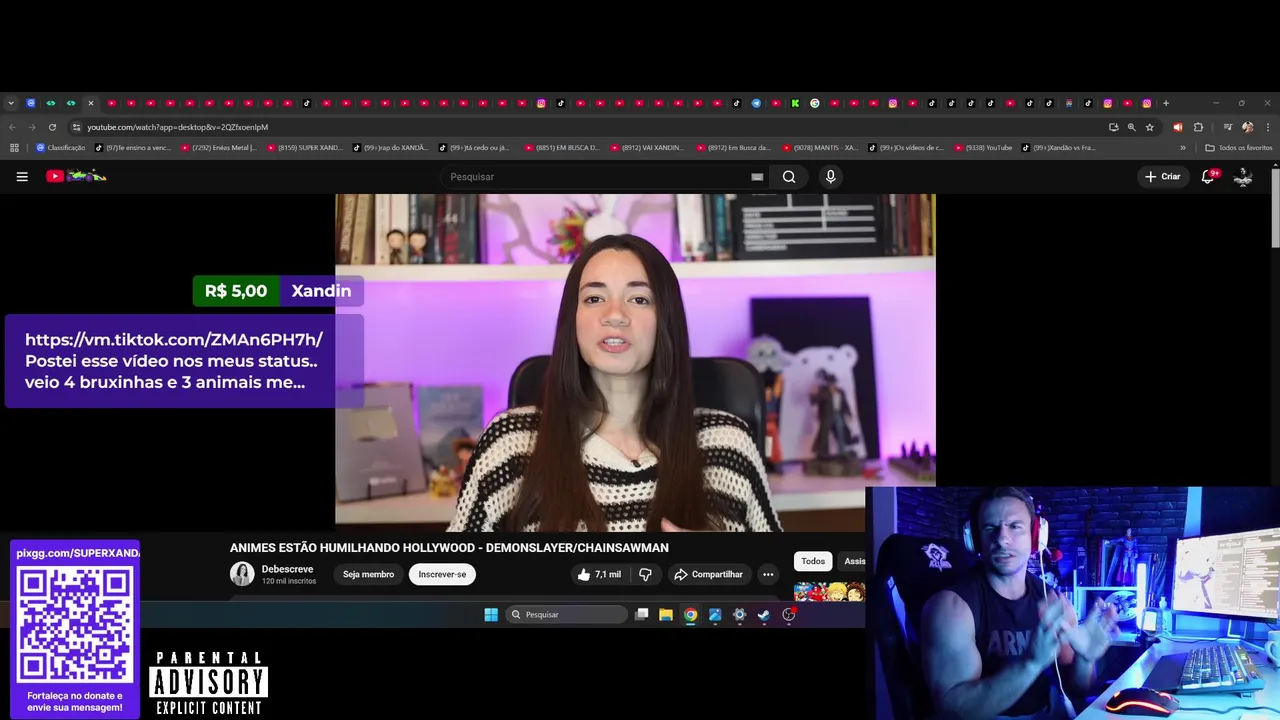
Task: Open the Chrome three-dot menu
Action: pyautogui.click(x=1268, y=127)
